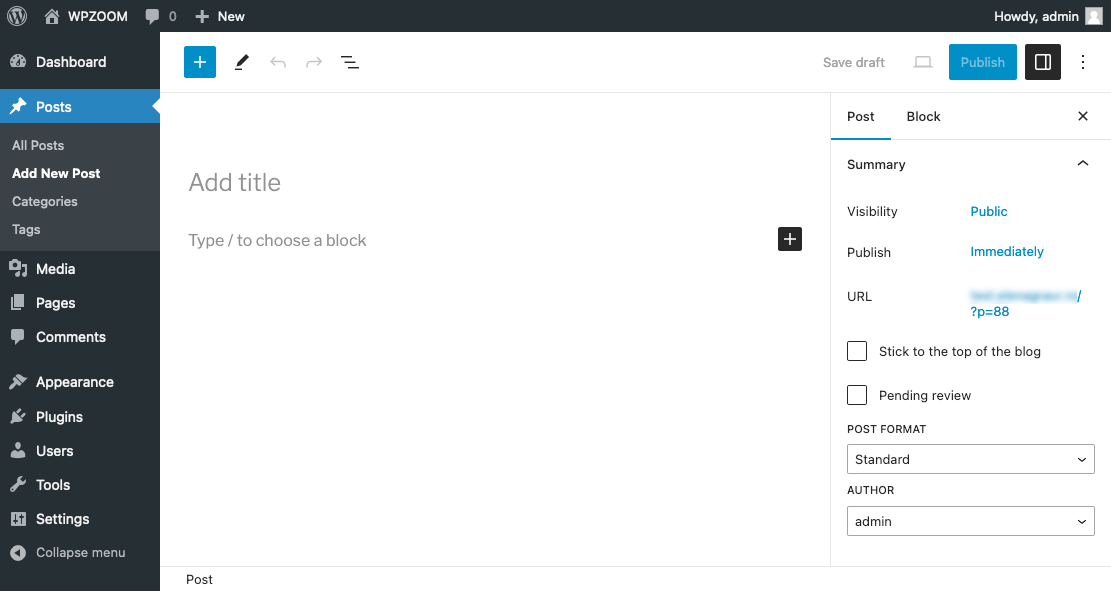This screenshot has height=591, width=1111.
Task: Click the WordPress logo in admin bar
Action: point(17,16)
